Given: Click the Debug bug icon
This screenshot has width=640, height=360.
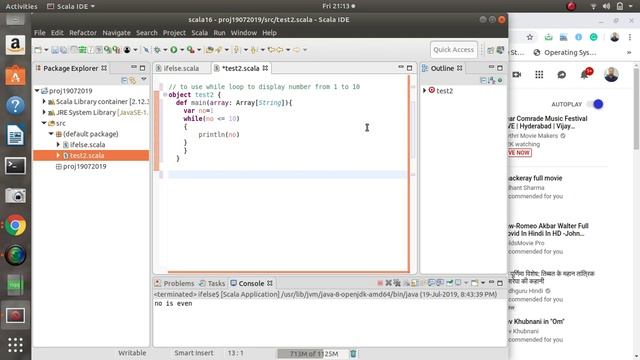Looking at the screenshot, I should point(157,50).
